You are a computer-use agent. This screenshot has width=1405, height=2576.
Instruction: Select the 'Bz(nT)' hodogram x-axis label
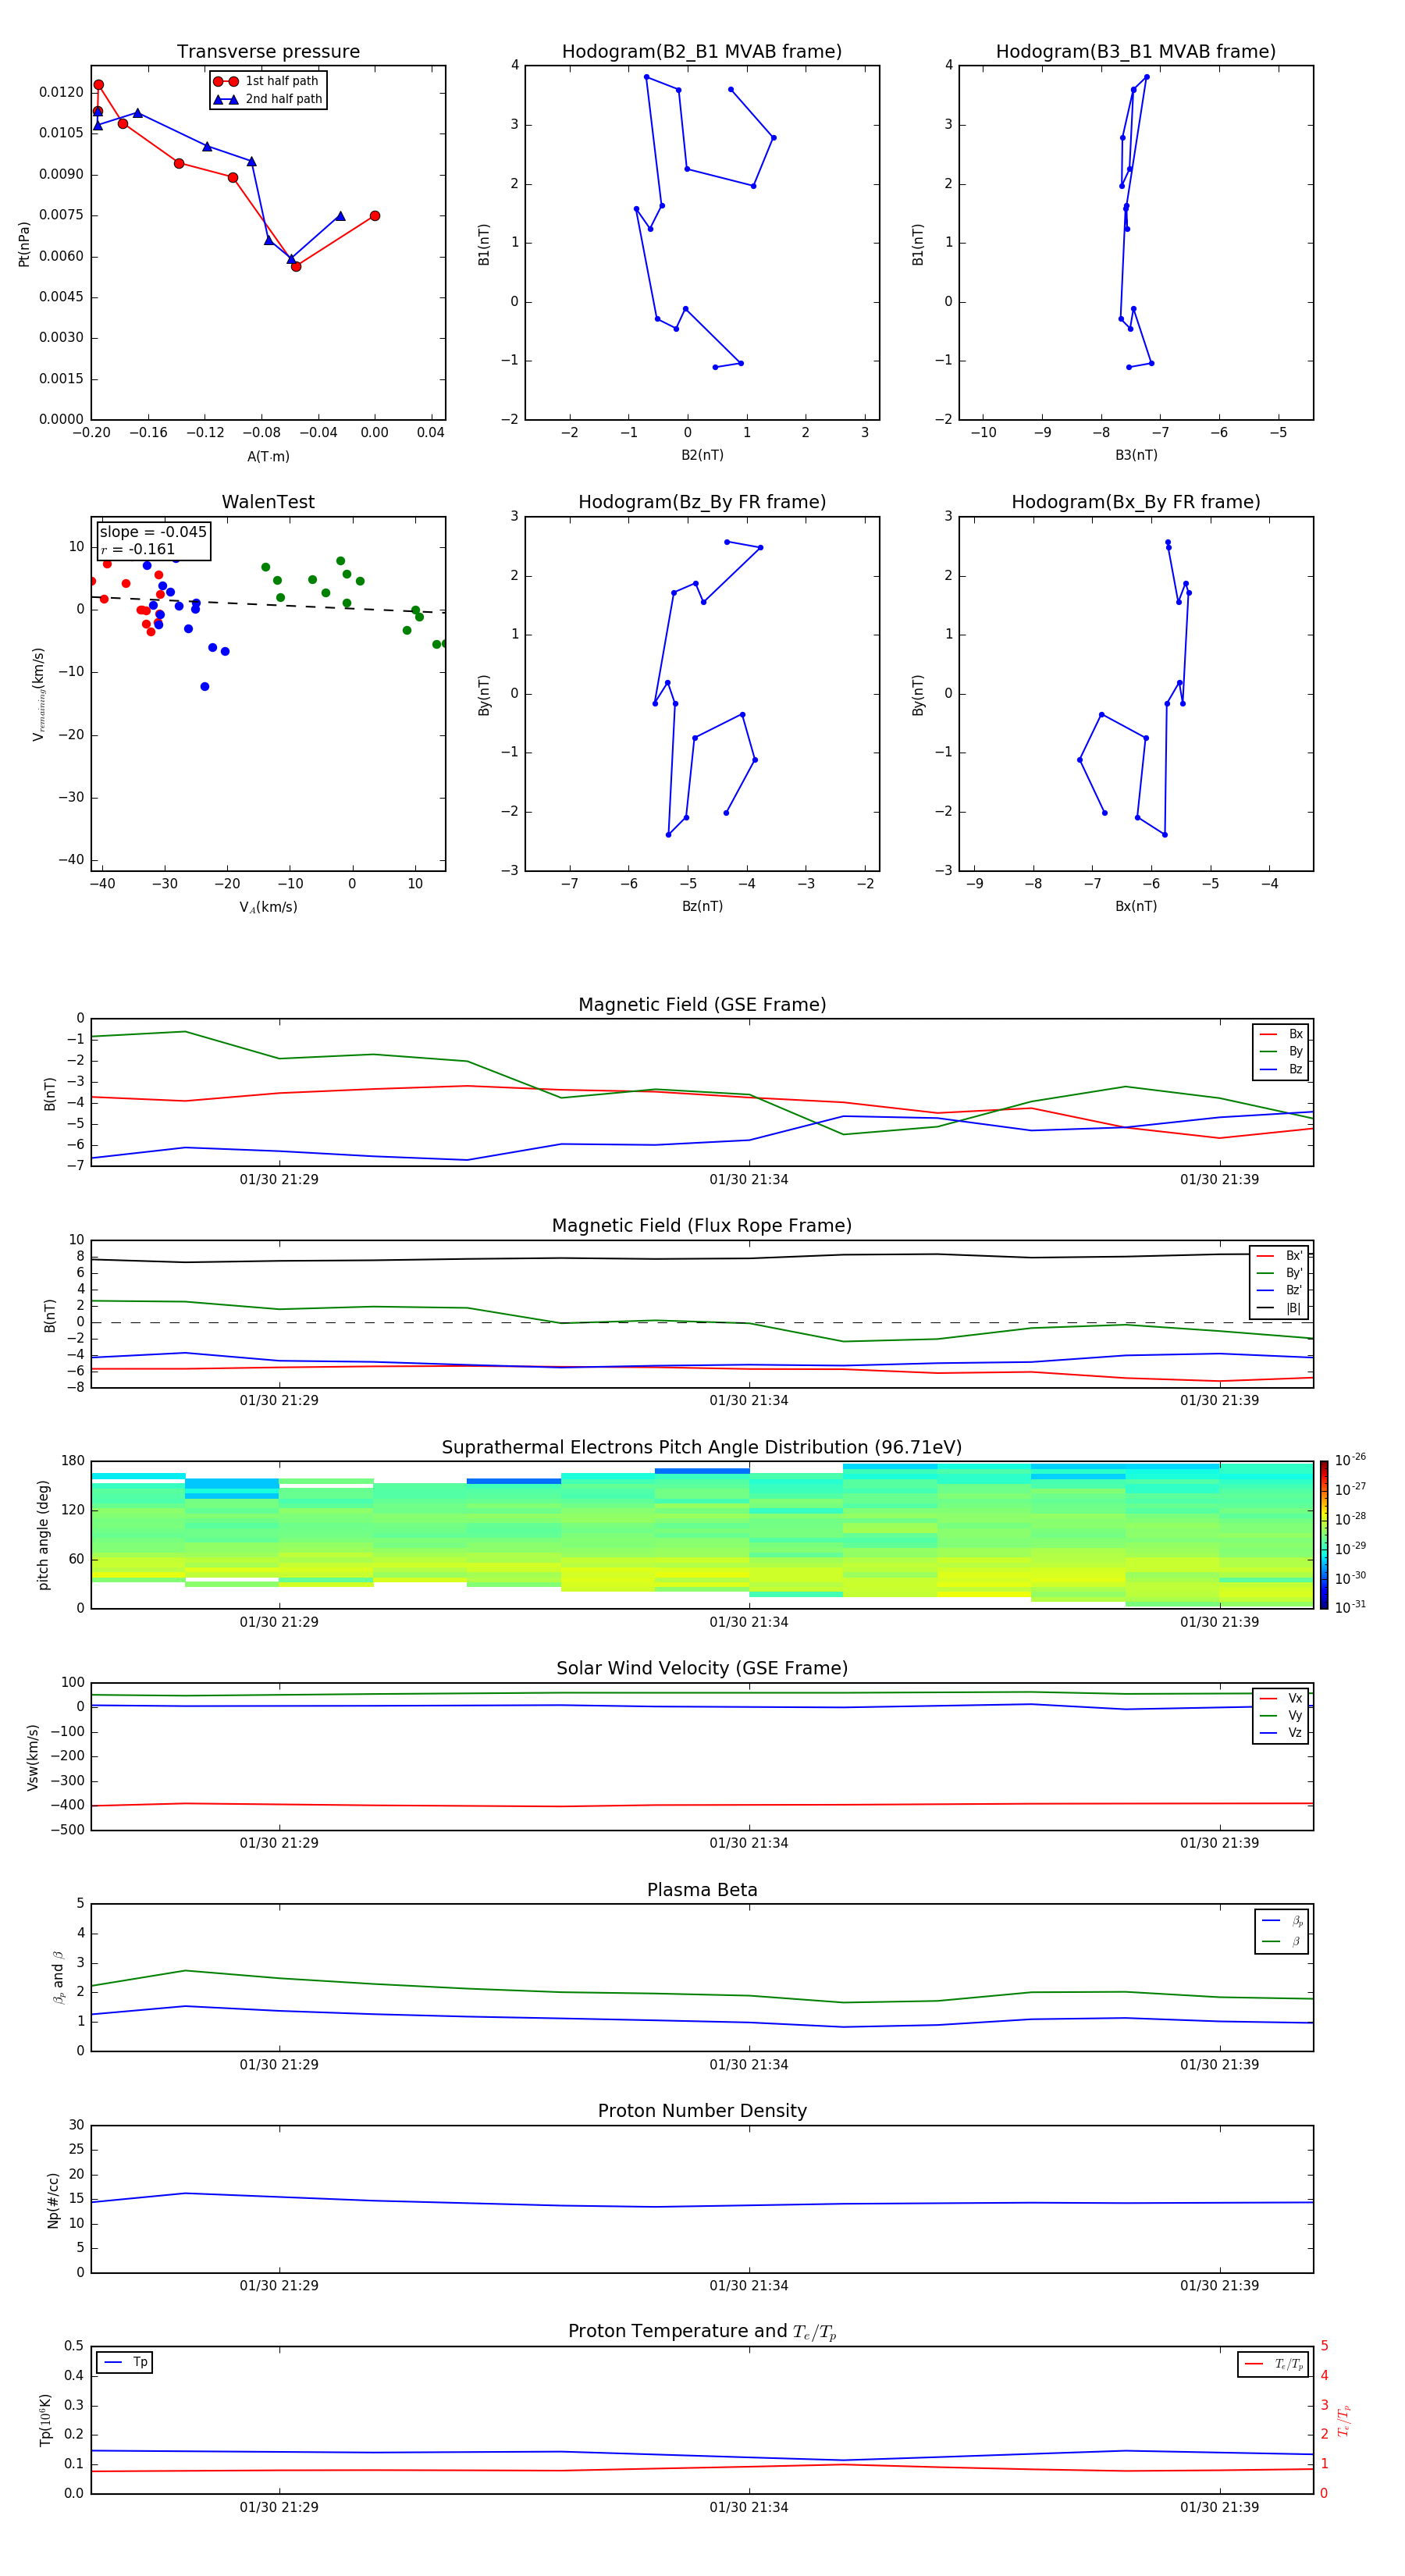tap(702, 906)
